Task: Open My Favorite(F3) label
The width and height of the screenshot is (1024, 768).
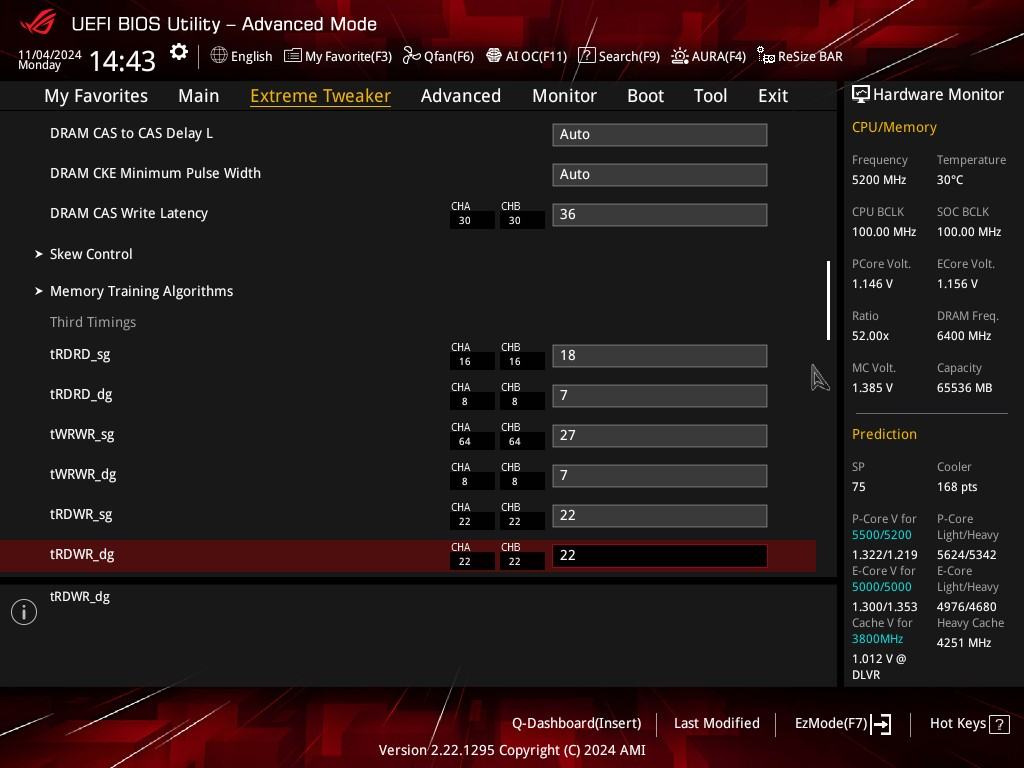Action: pyautogui.click(x=348, y=56)
